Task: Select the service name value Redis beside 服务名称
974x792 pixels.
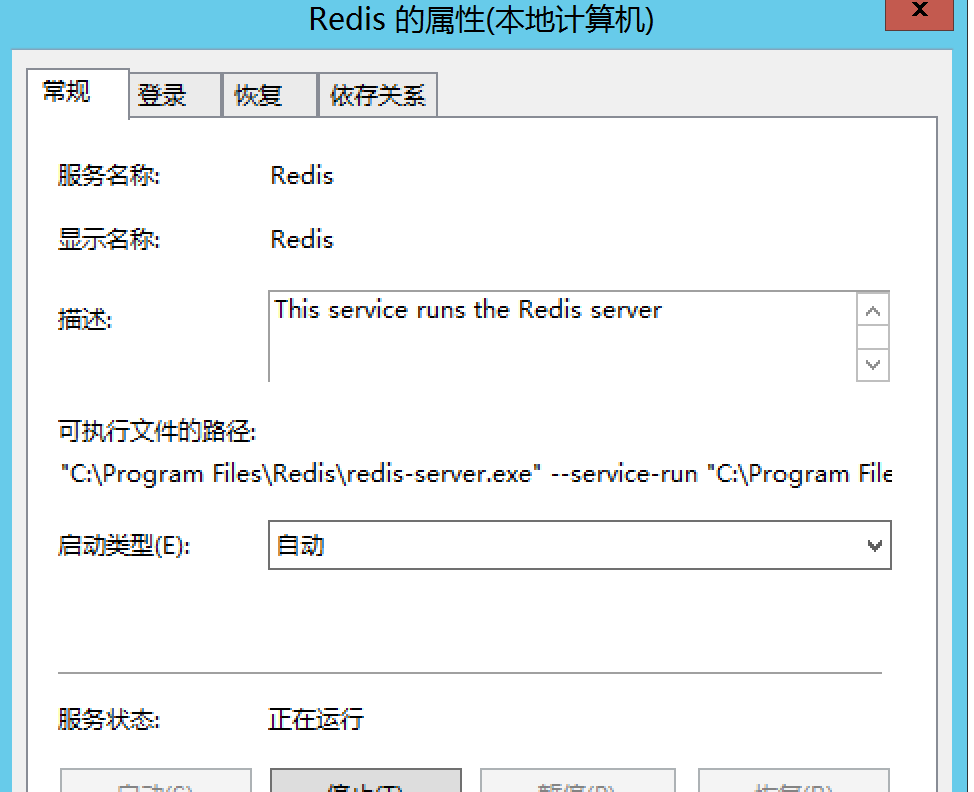Action: (x=302, y=176)
